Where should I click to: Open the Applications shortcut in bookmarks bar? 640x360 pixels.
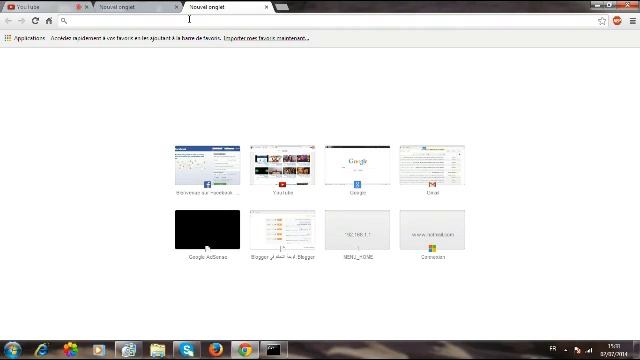point(25,38)
